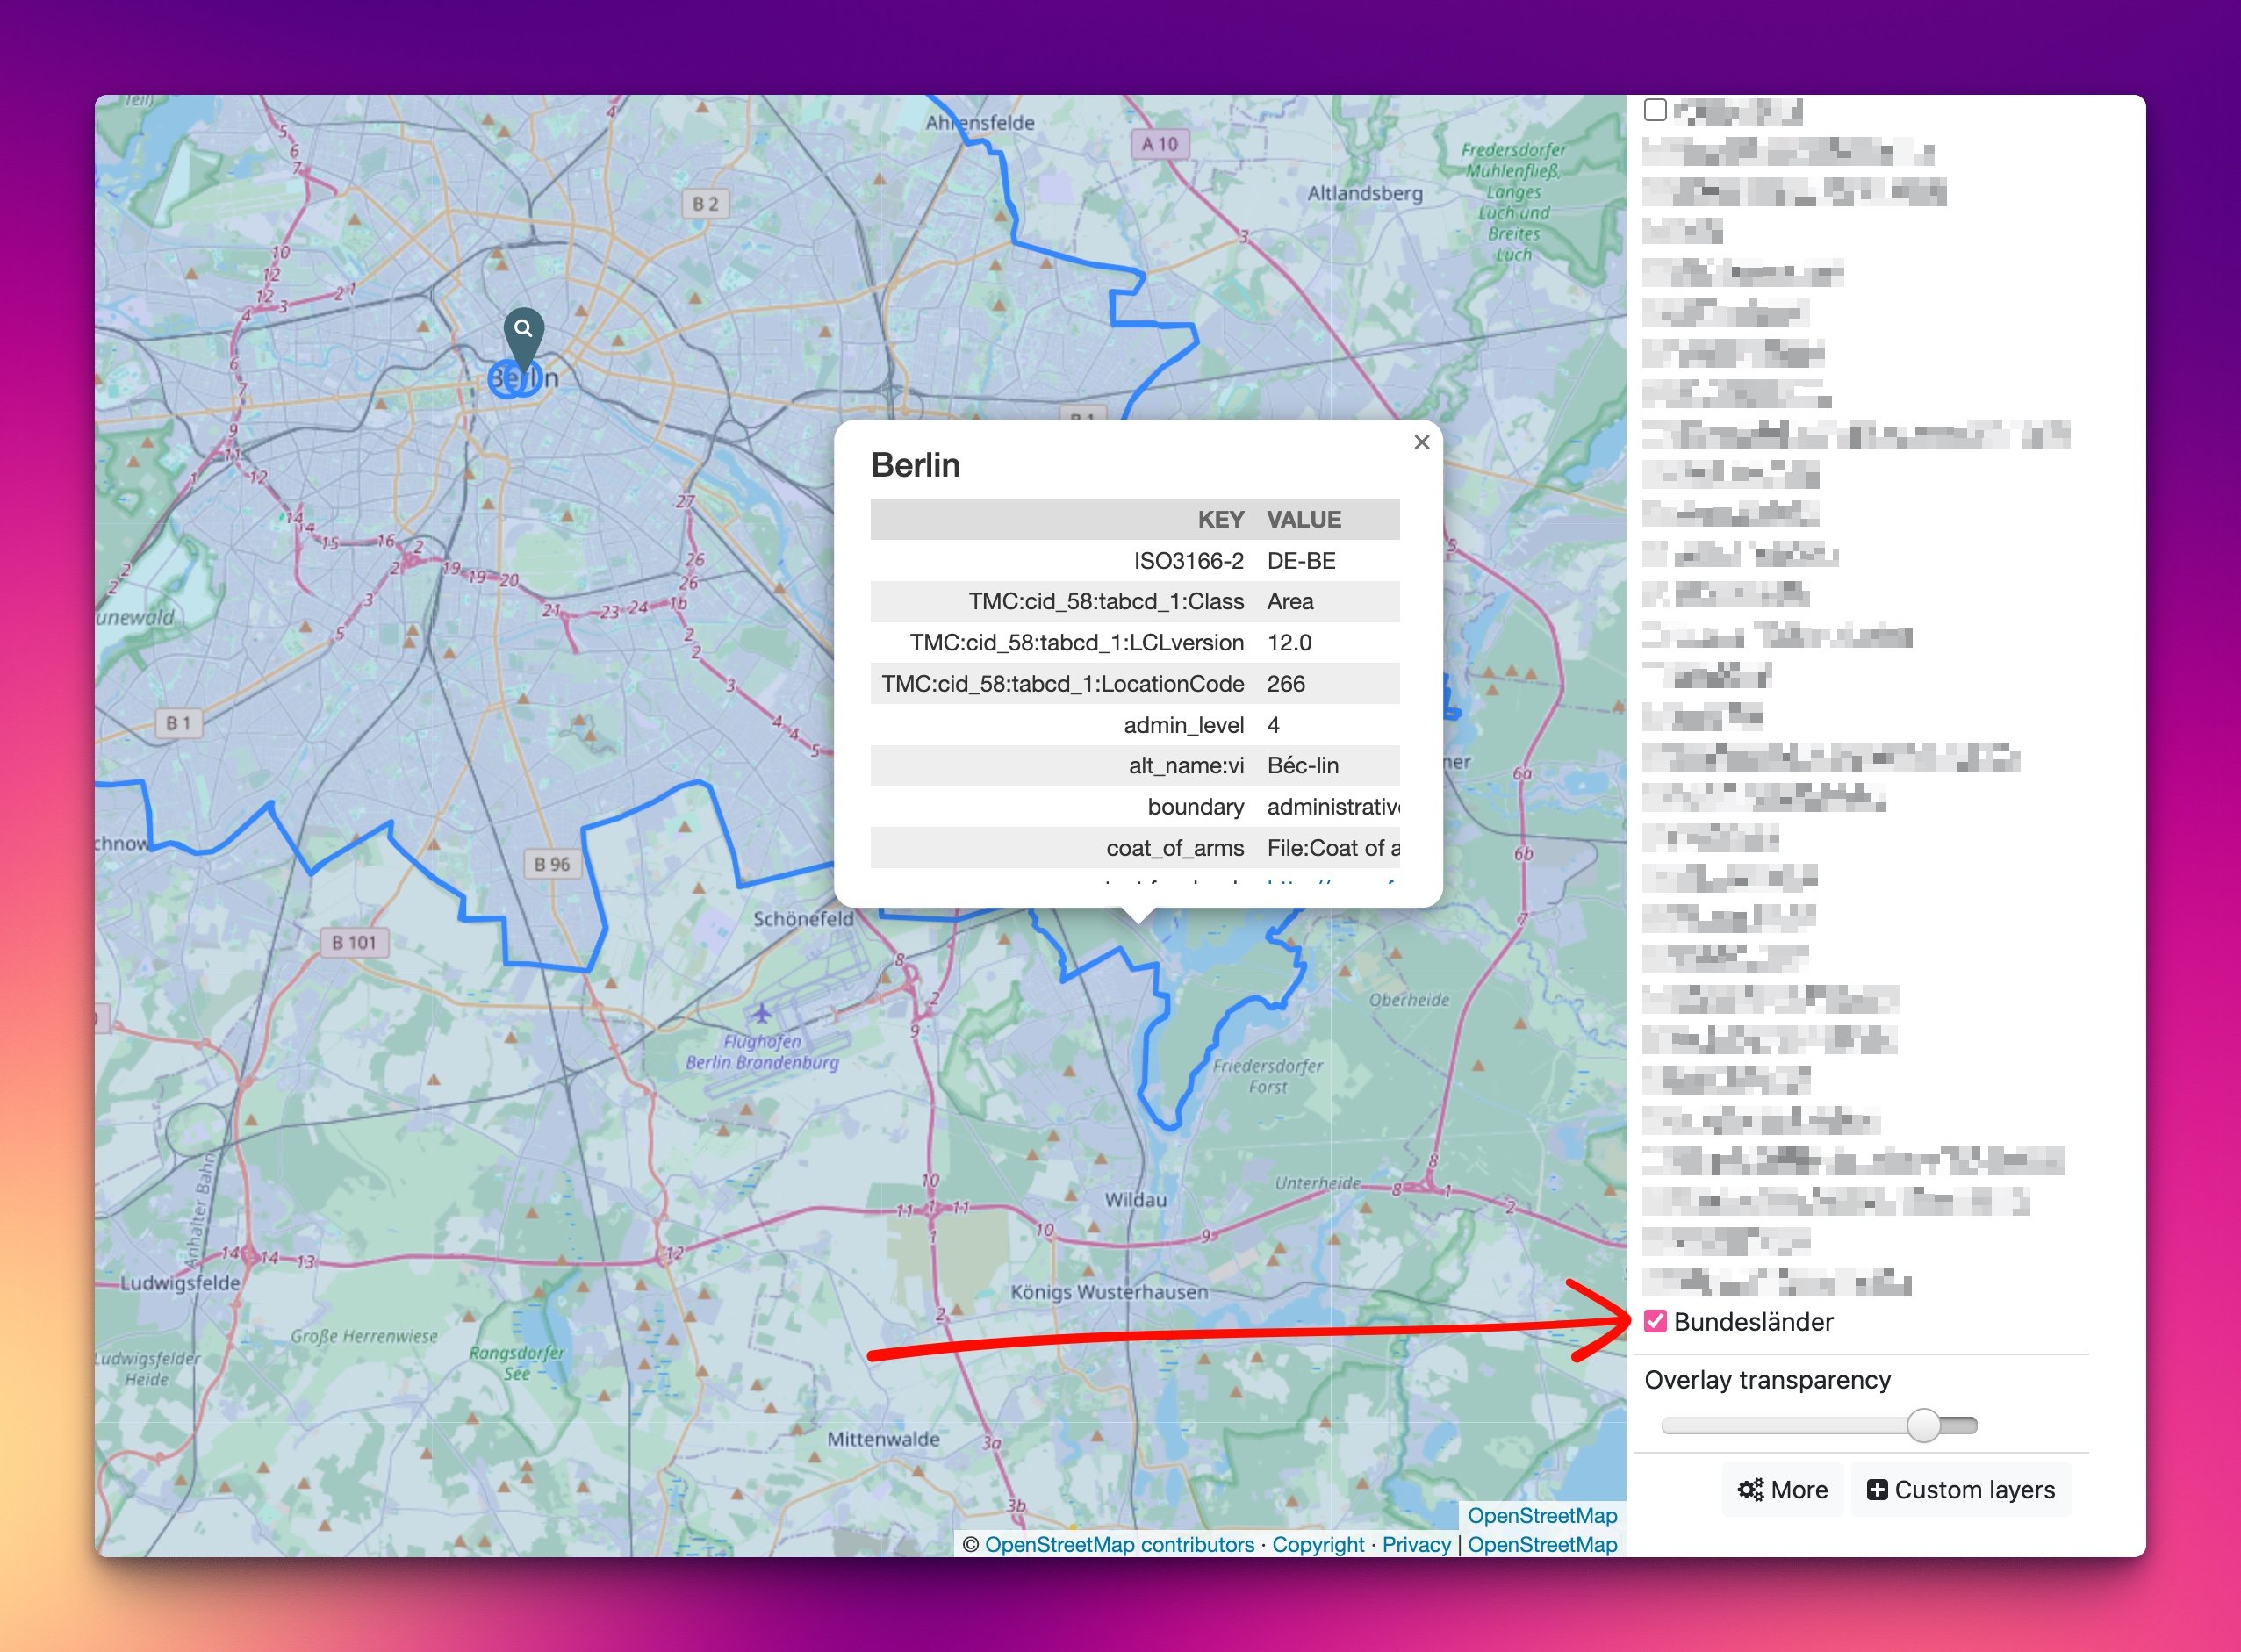
Task: Click the B 2 road shield
Action: tap(705, 204)
